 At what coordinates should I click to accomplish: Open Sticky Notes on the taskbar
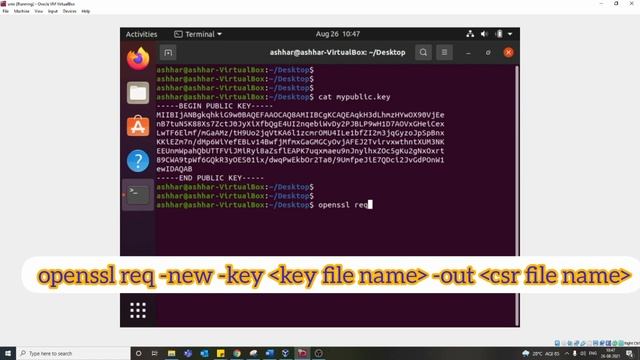click(220, 353)
